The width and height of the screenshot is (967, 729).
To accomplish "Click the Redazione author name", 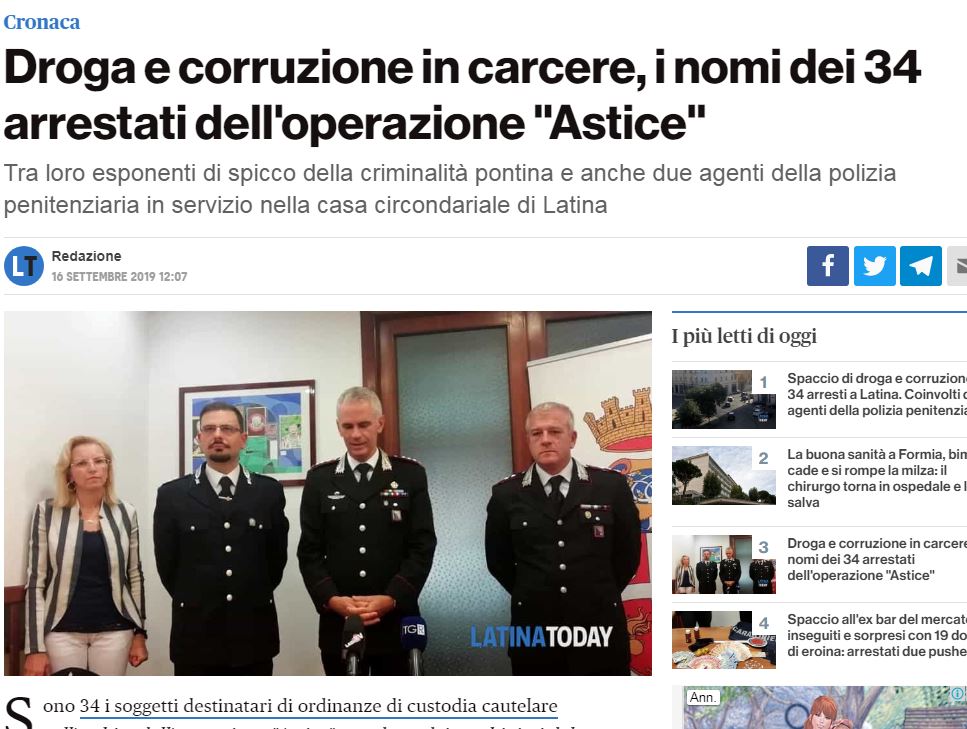I will pyautogui.click(x=86, y=256).
